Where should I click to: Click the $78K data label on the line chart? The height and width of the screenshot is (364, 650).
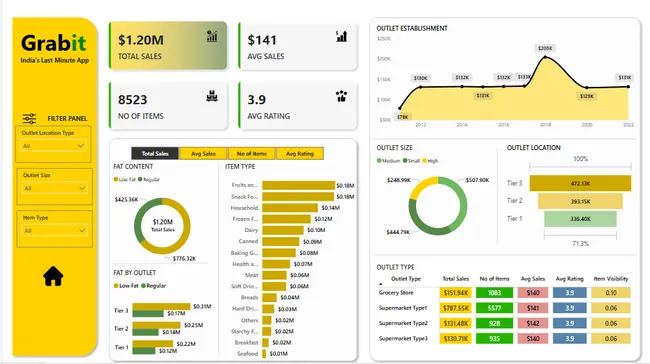point(402,117)
